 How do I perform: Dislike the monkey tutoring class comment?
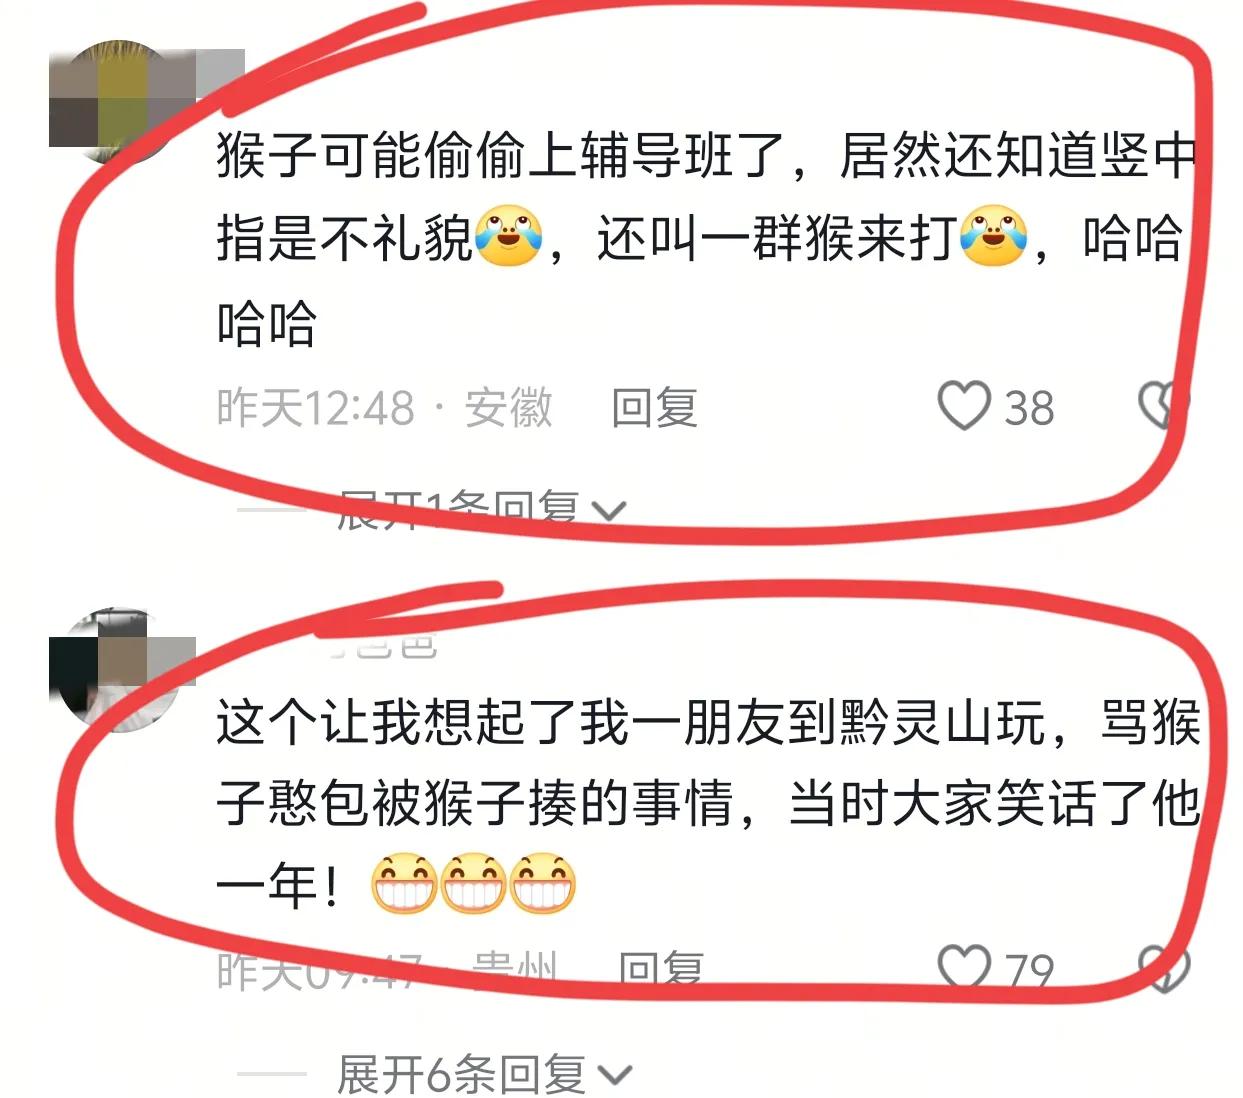(x=1164, y=406)
